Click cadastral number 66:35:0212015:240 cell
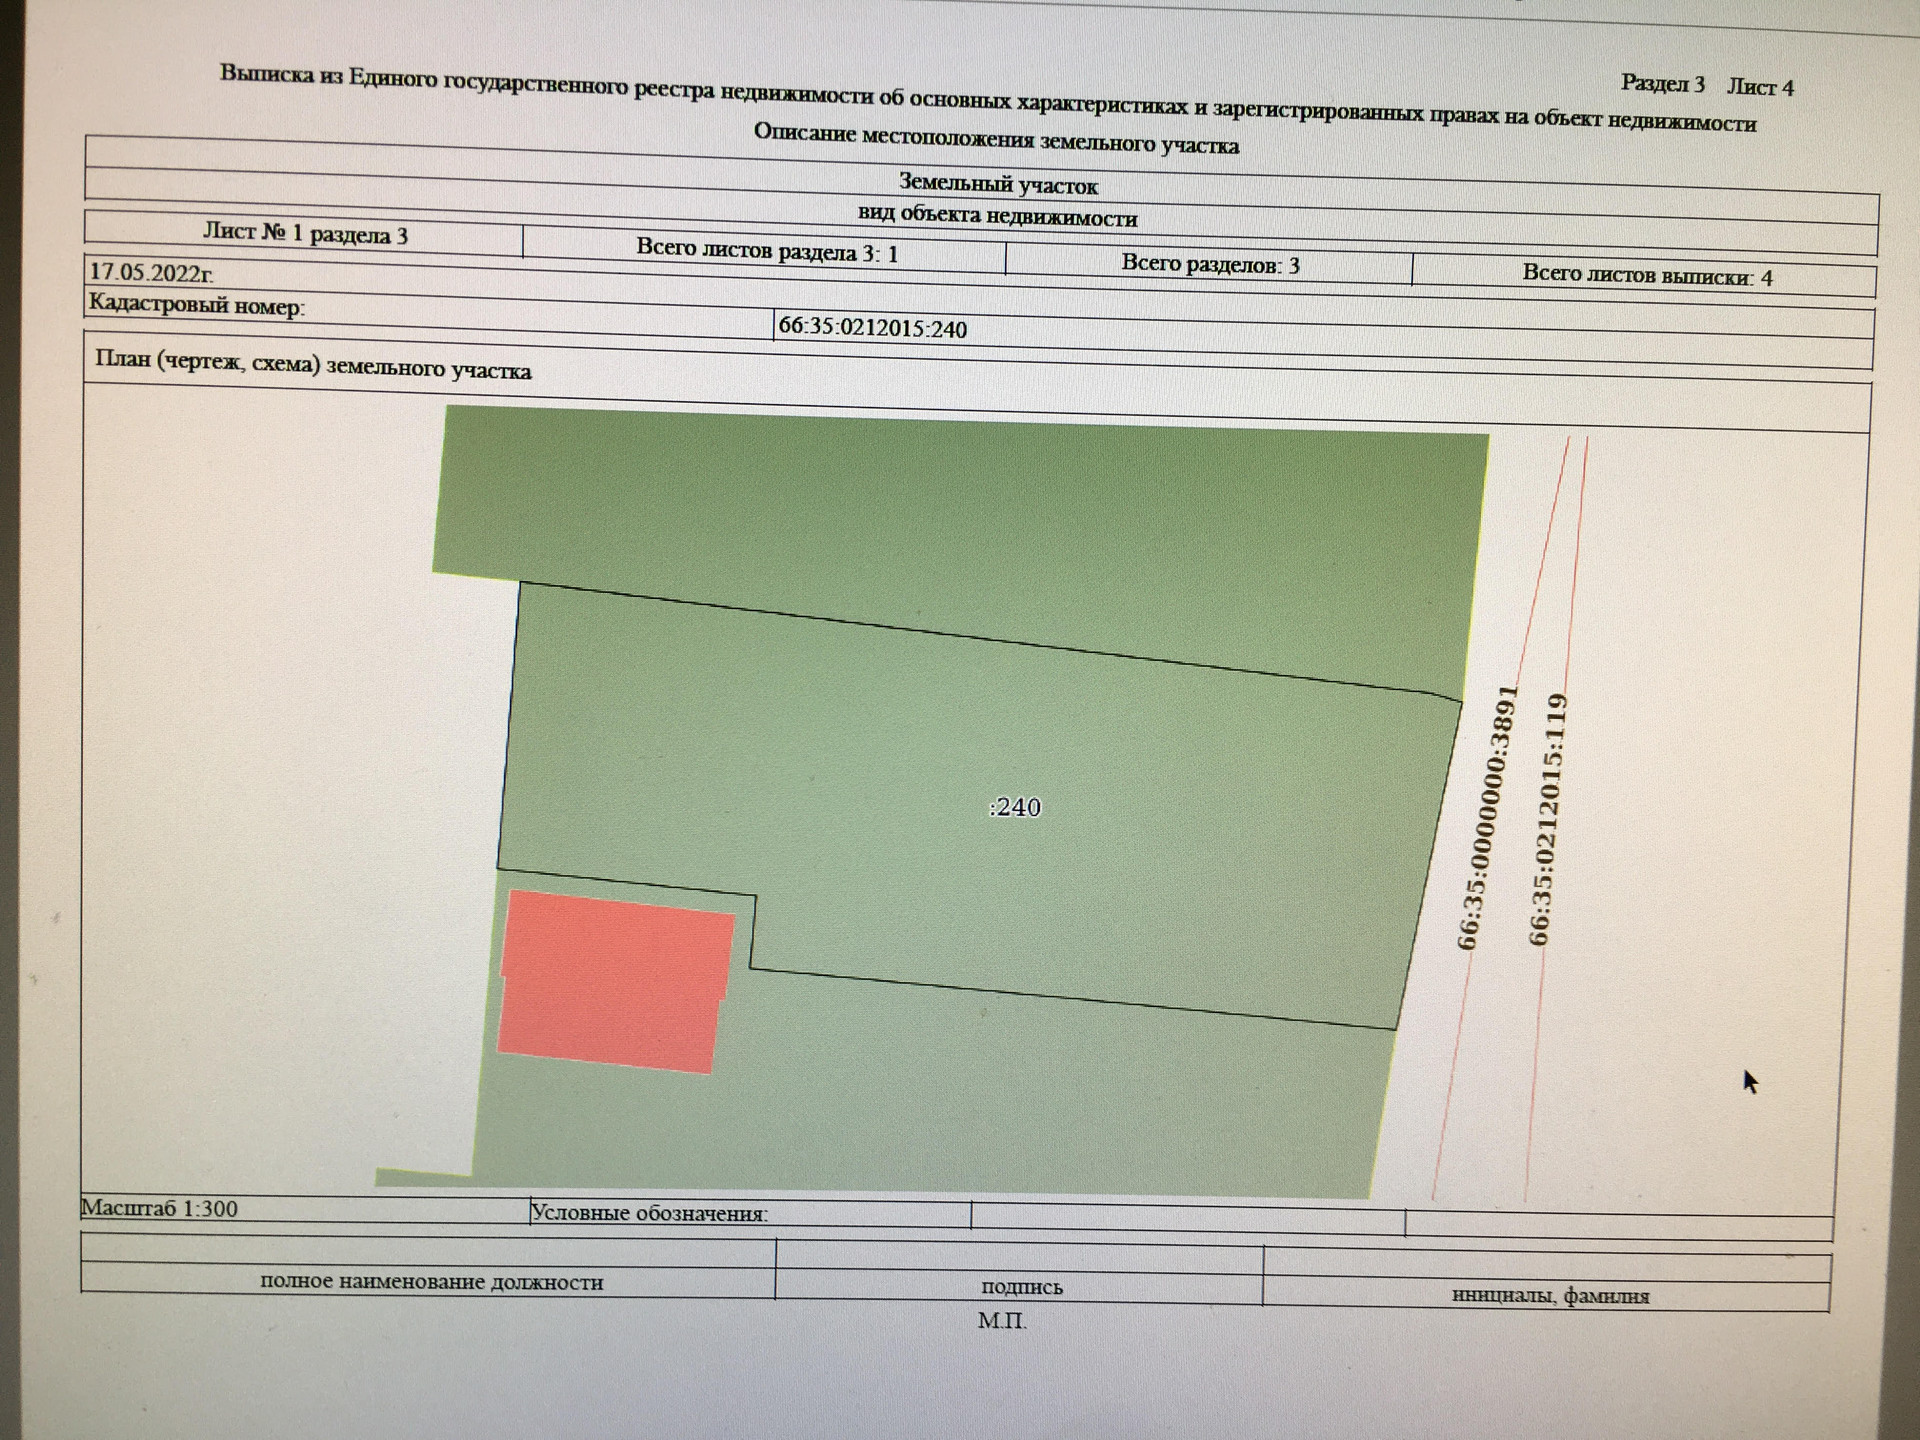The height and width of the screenshot is (1440, 1920). [872, 328]
